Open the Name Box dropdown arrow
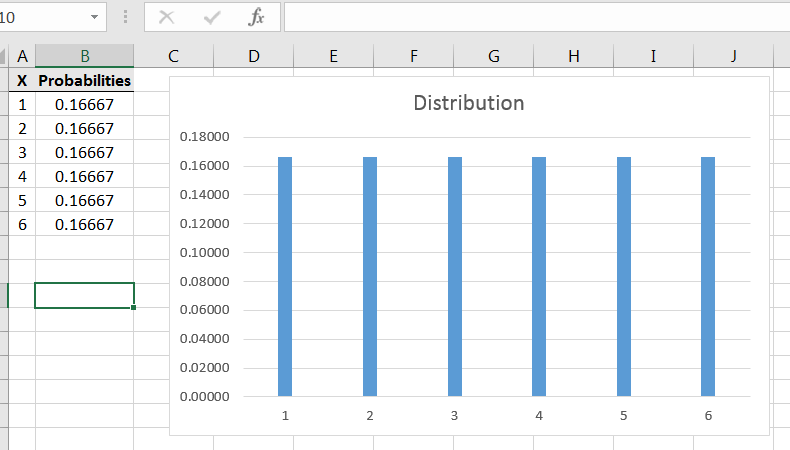This screenshot has width=790, height=450. click(x=95, y=17)
